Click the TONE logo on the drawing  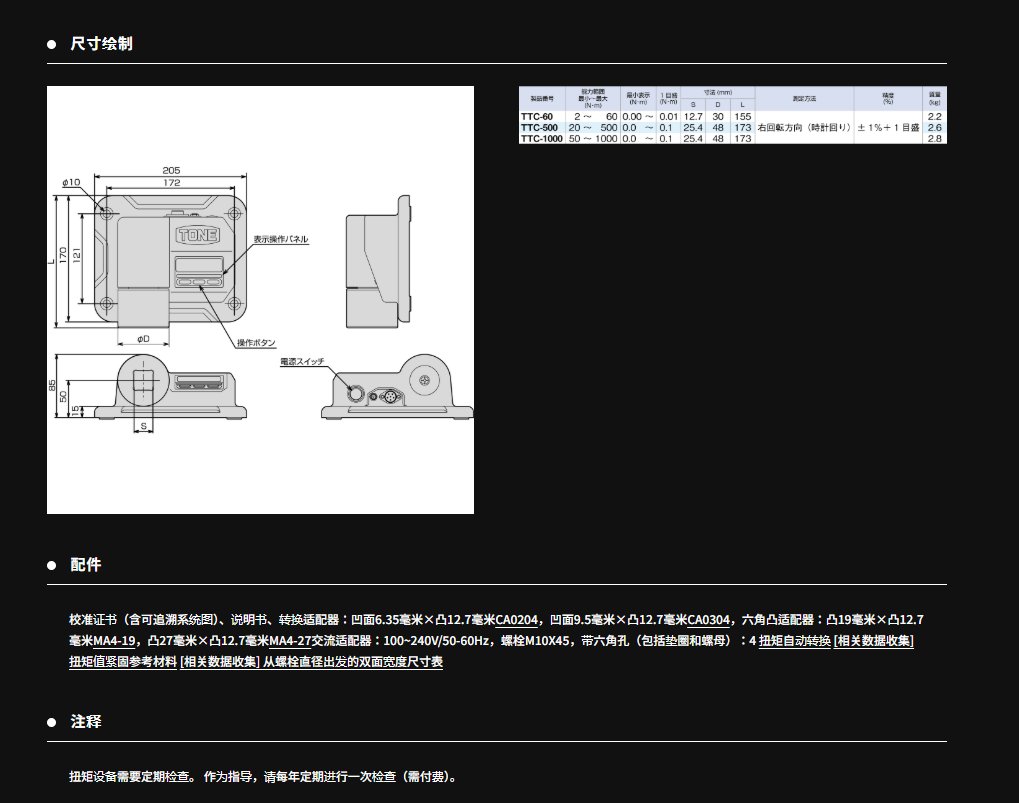click(x=203, y=236)
